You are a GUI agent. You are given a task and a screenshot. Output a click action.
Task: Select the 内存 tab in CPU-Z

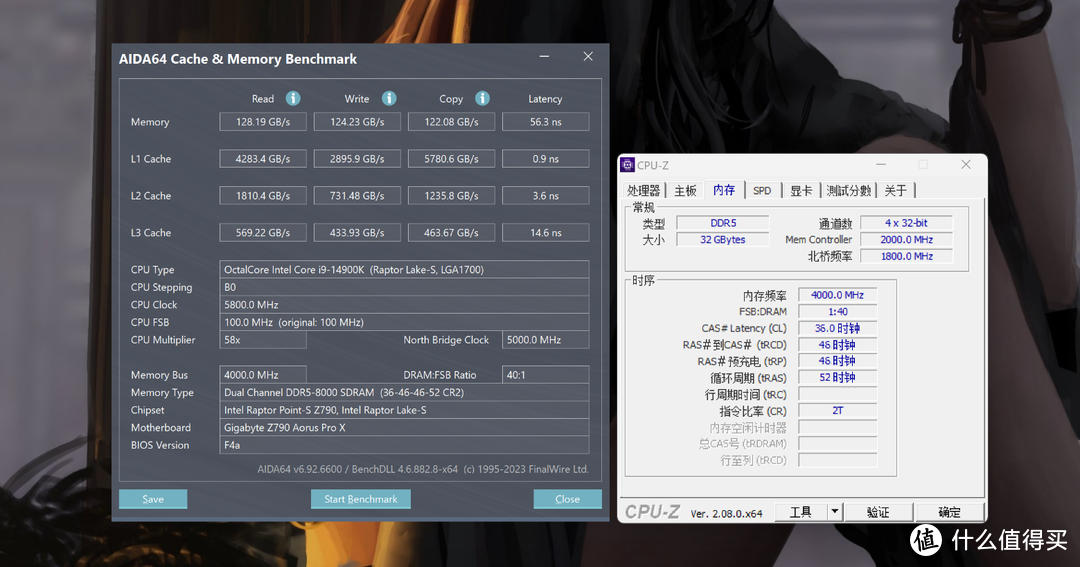tap(724, 189)
